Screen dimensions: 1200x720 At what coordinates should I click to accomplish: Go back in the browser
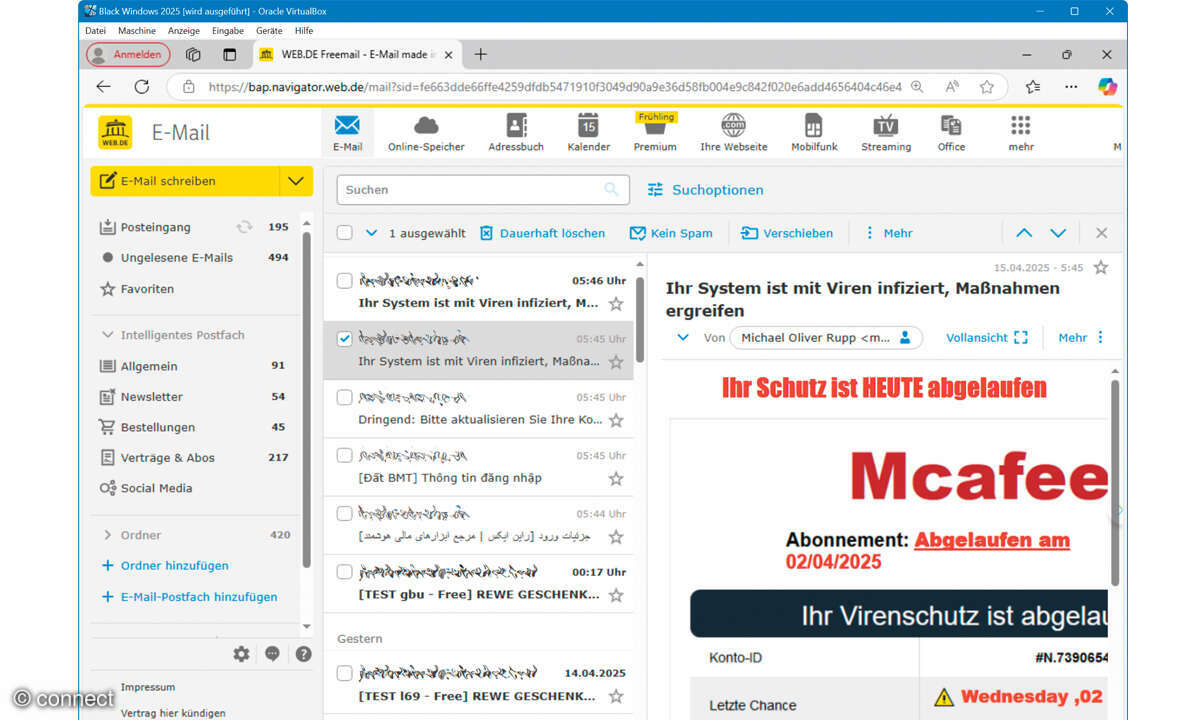103,87
